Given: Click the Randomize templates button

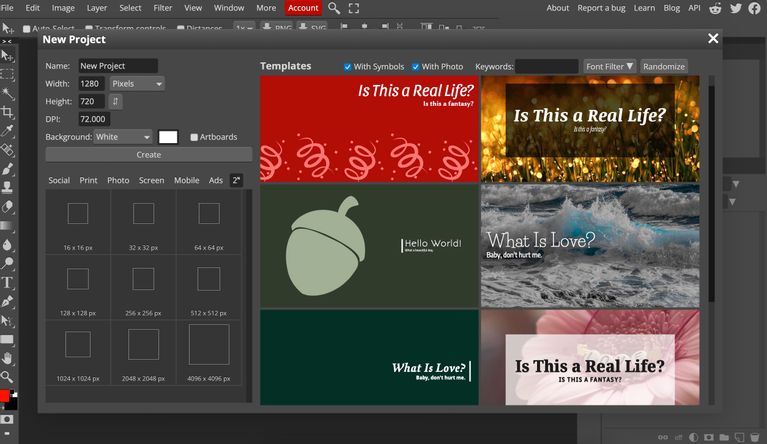Looking at the screenshot, I should click(664, 66).
